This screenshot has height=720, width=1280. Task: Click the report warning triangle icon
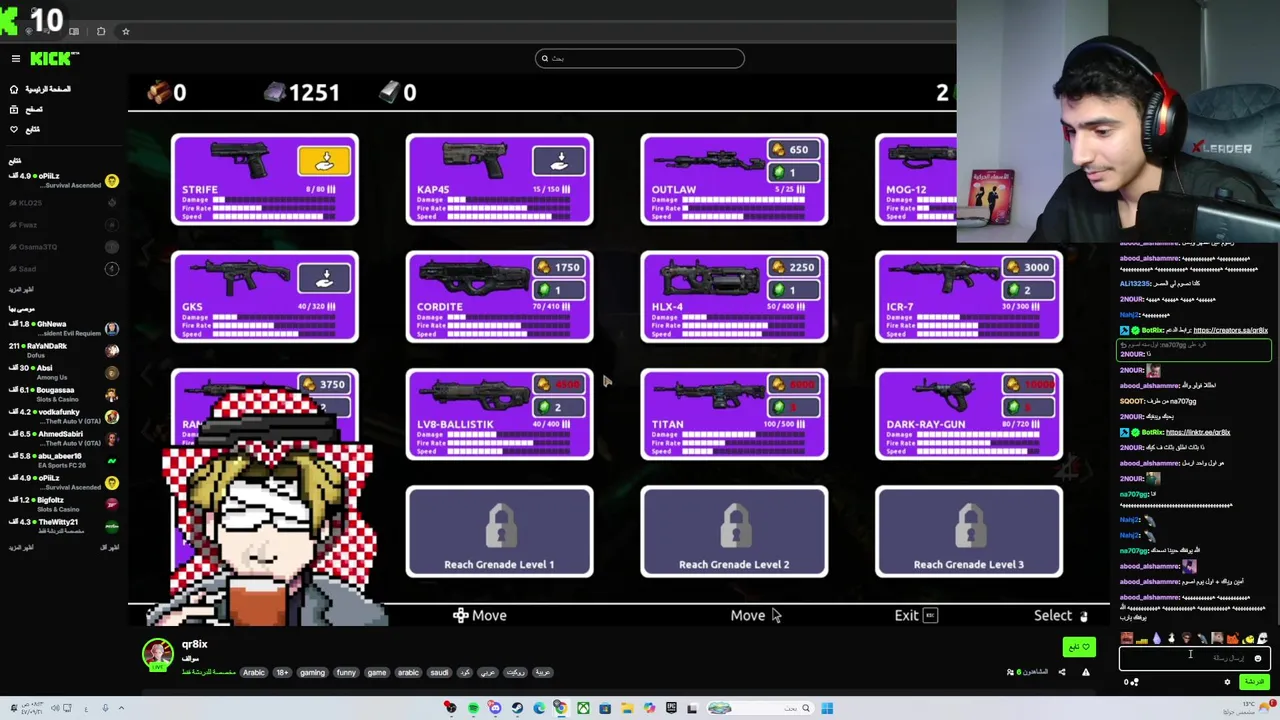coord(1086,672)
